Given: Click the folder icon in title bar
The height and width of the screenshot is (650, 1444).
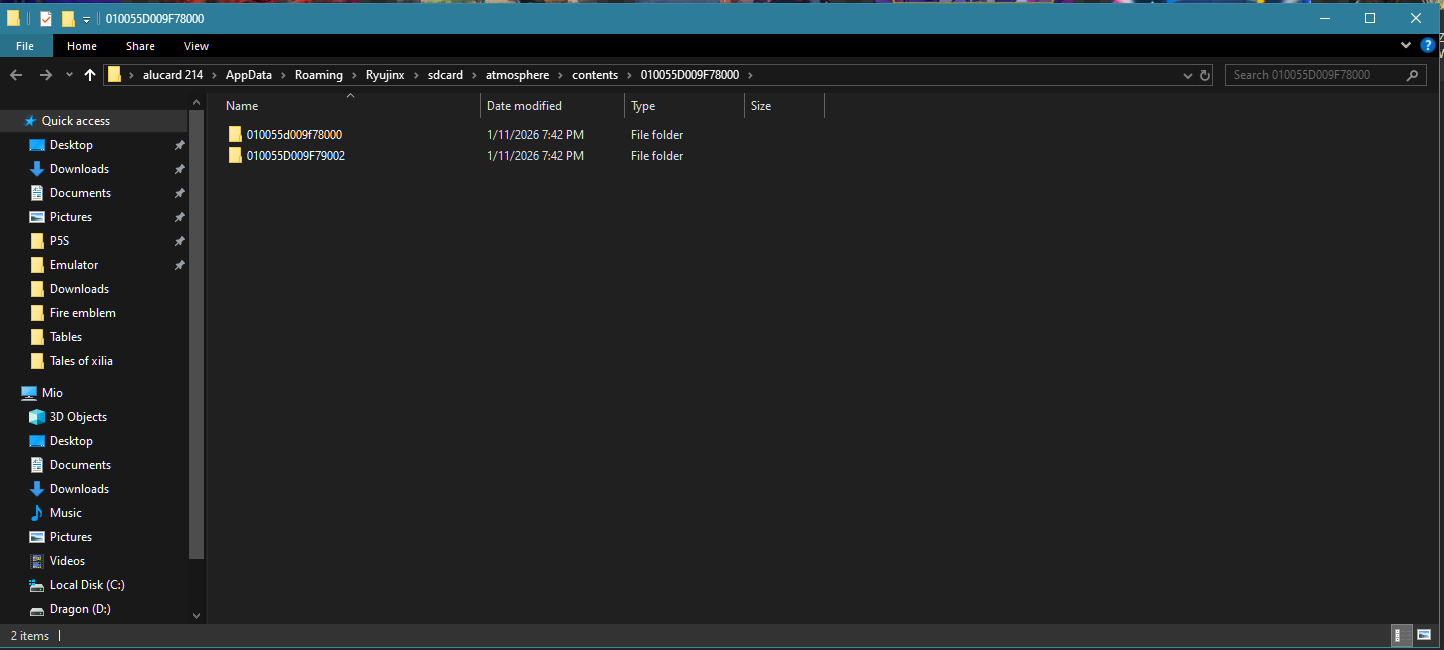Looking at the screenshot, I should pos(14,18).
